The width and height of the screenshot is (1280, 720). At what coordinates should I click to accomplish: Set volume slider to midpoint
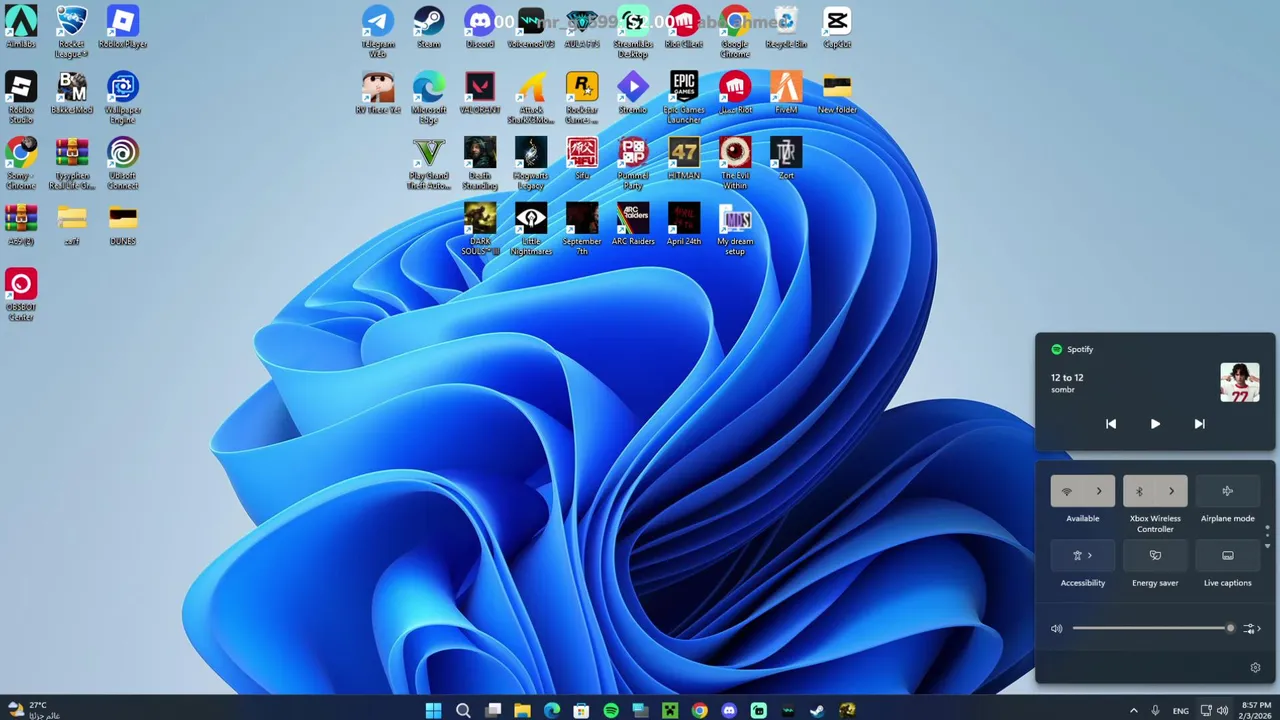[1152, 628]
